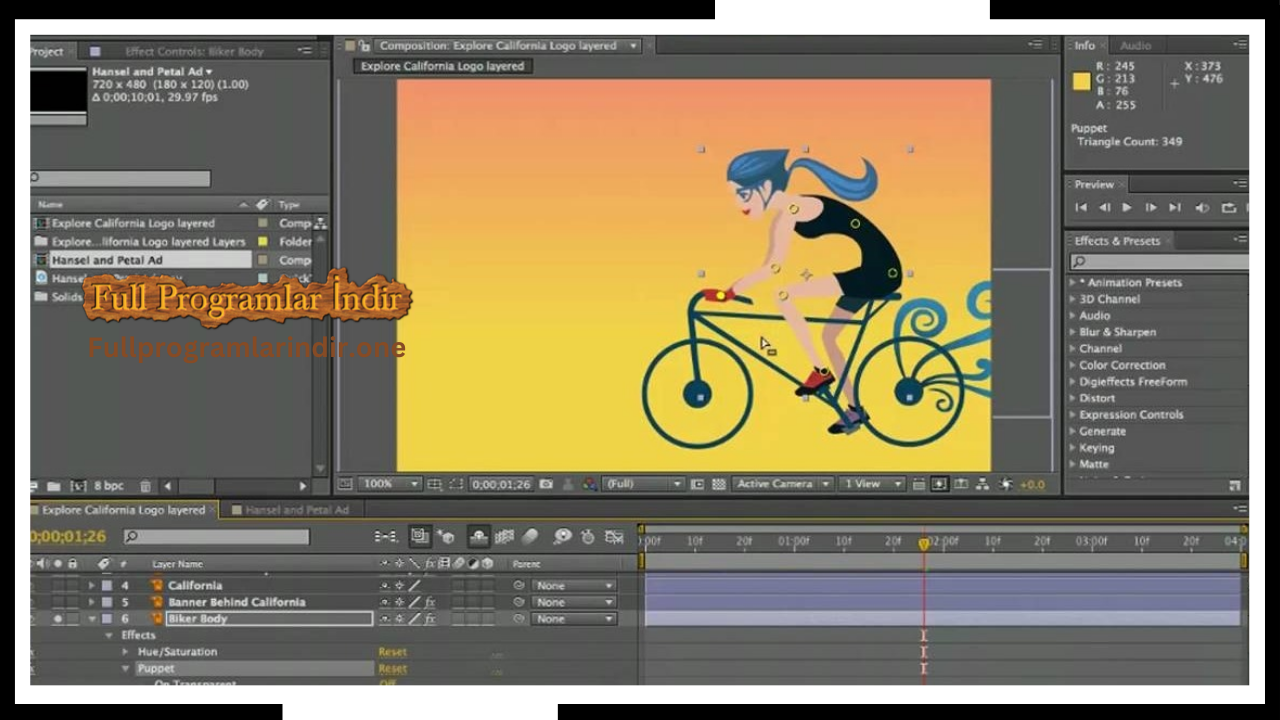Open the grid and guide options icon
The width and height of the screenshot is (1280, 720).
[x=434, y=484]
